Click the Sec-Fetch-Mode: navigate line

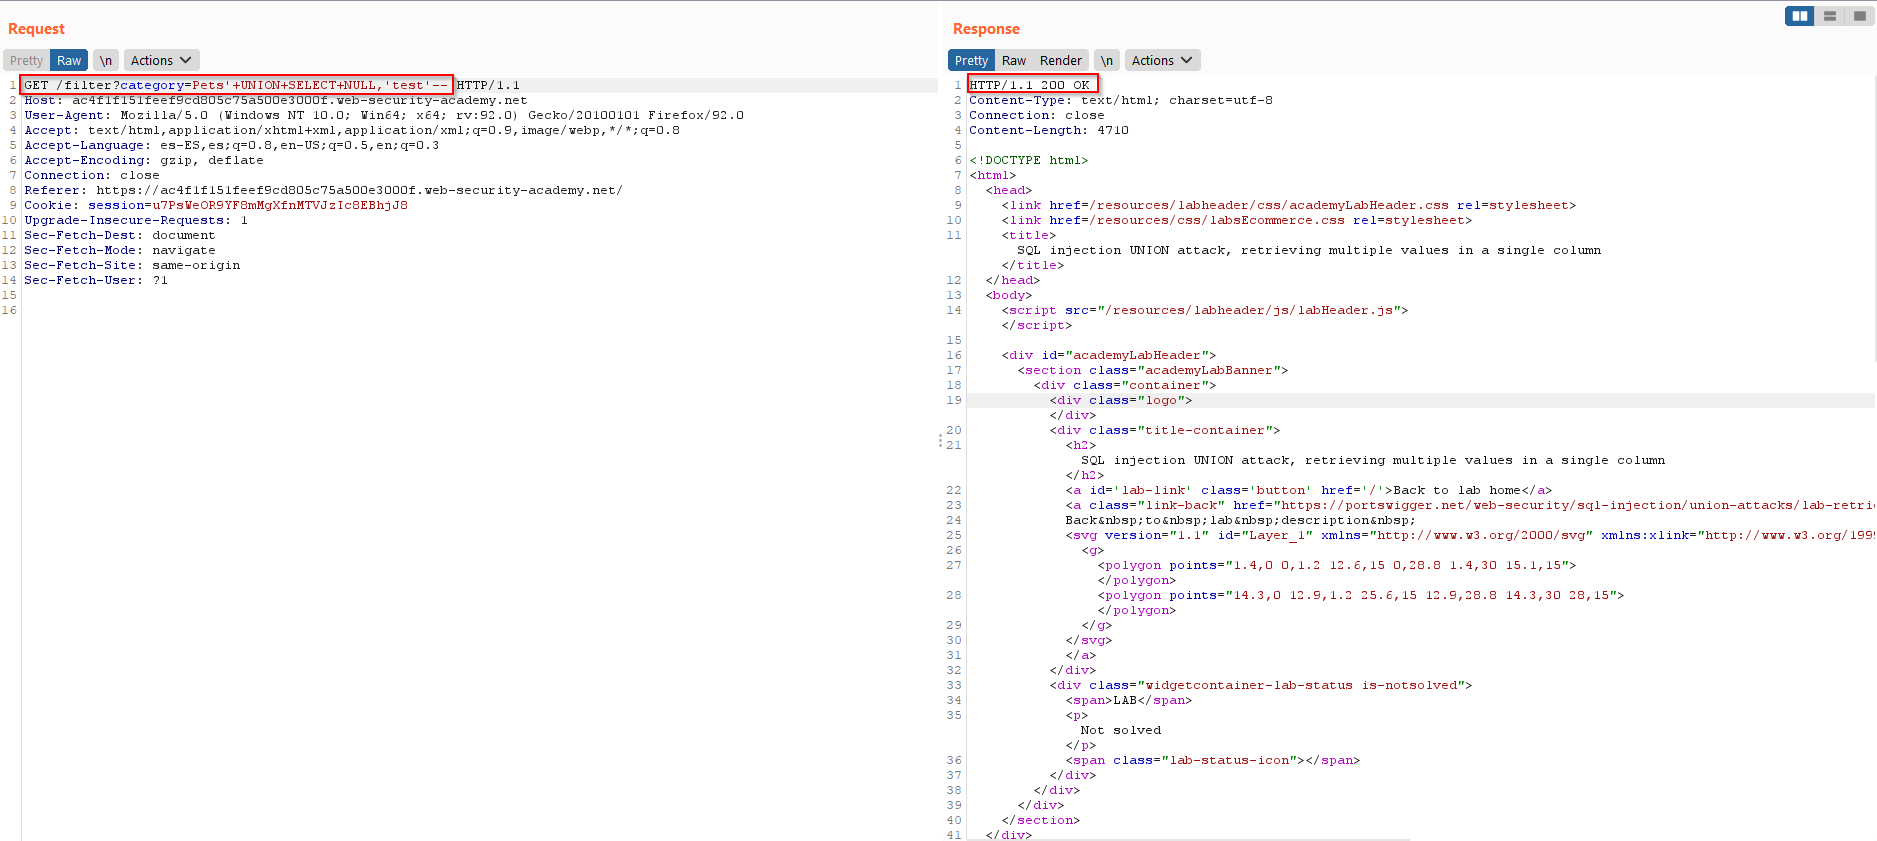point(120,250)
